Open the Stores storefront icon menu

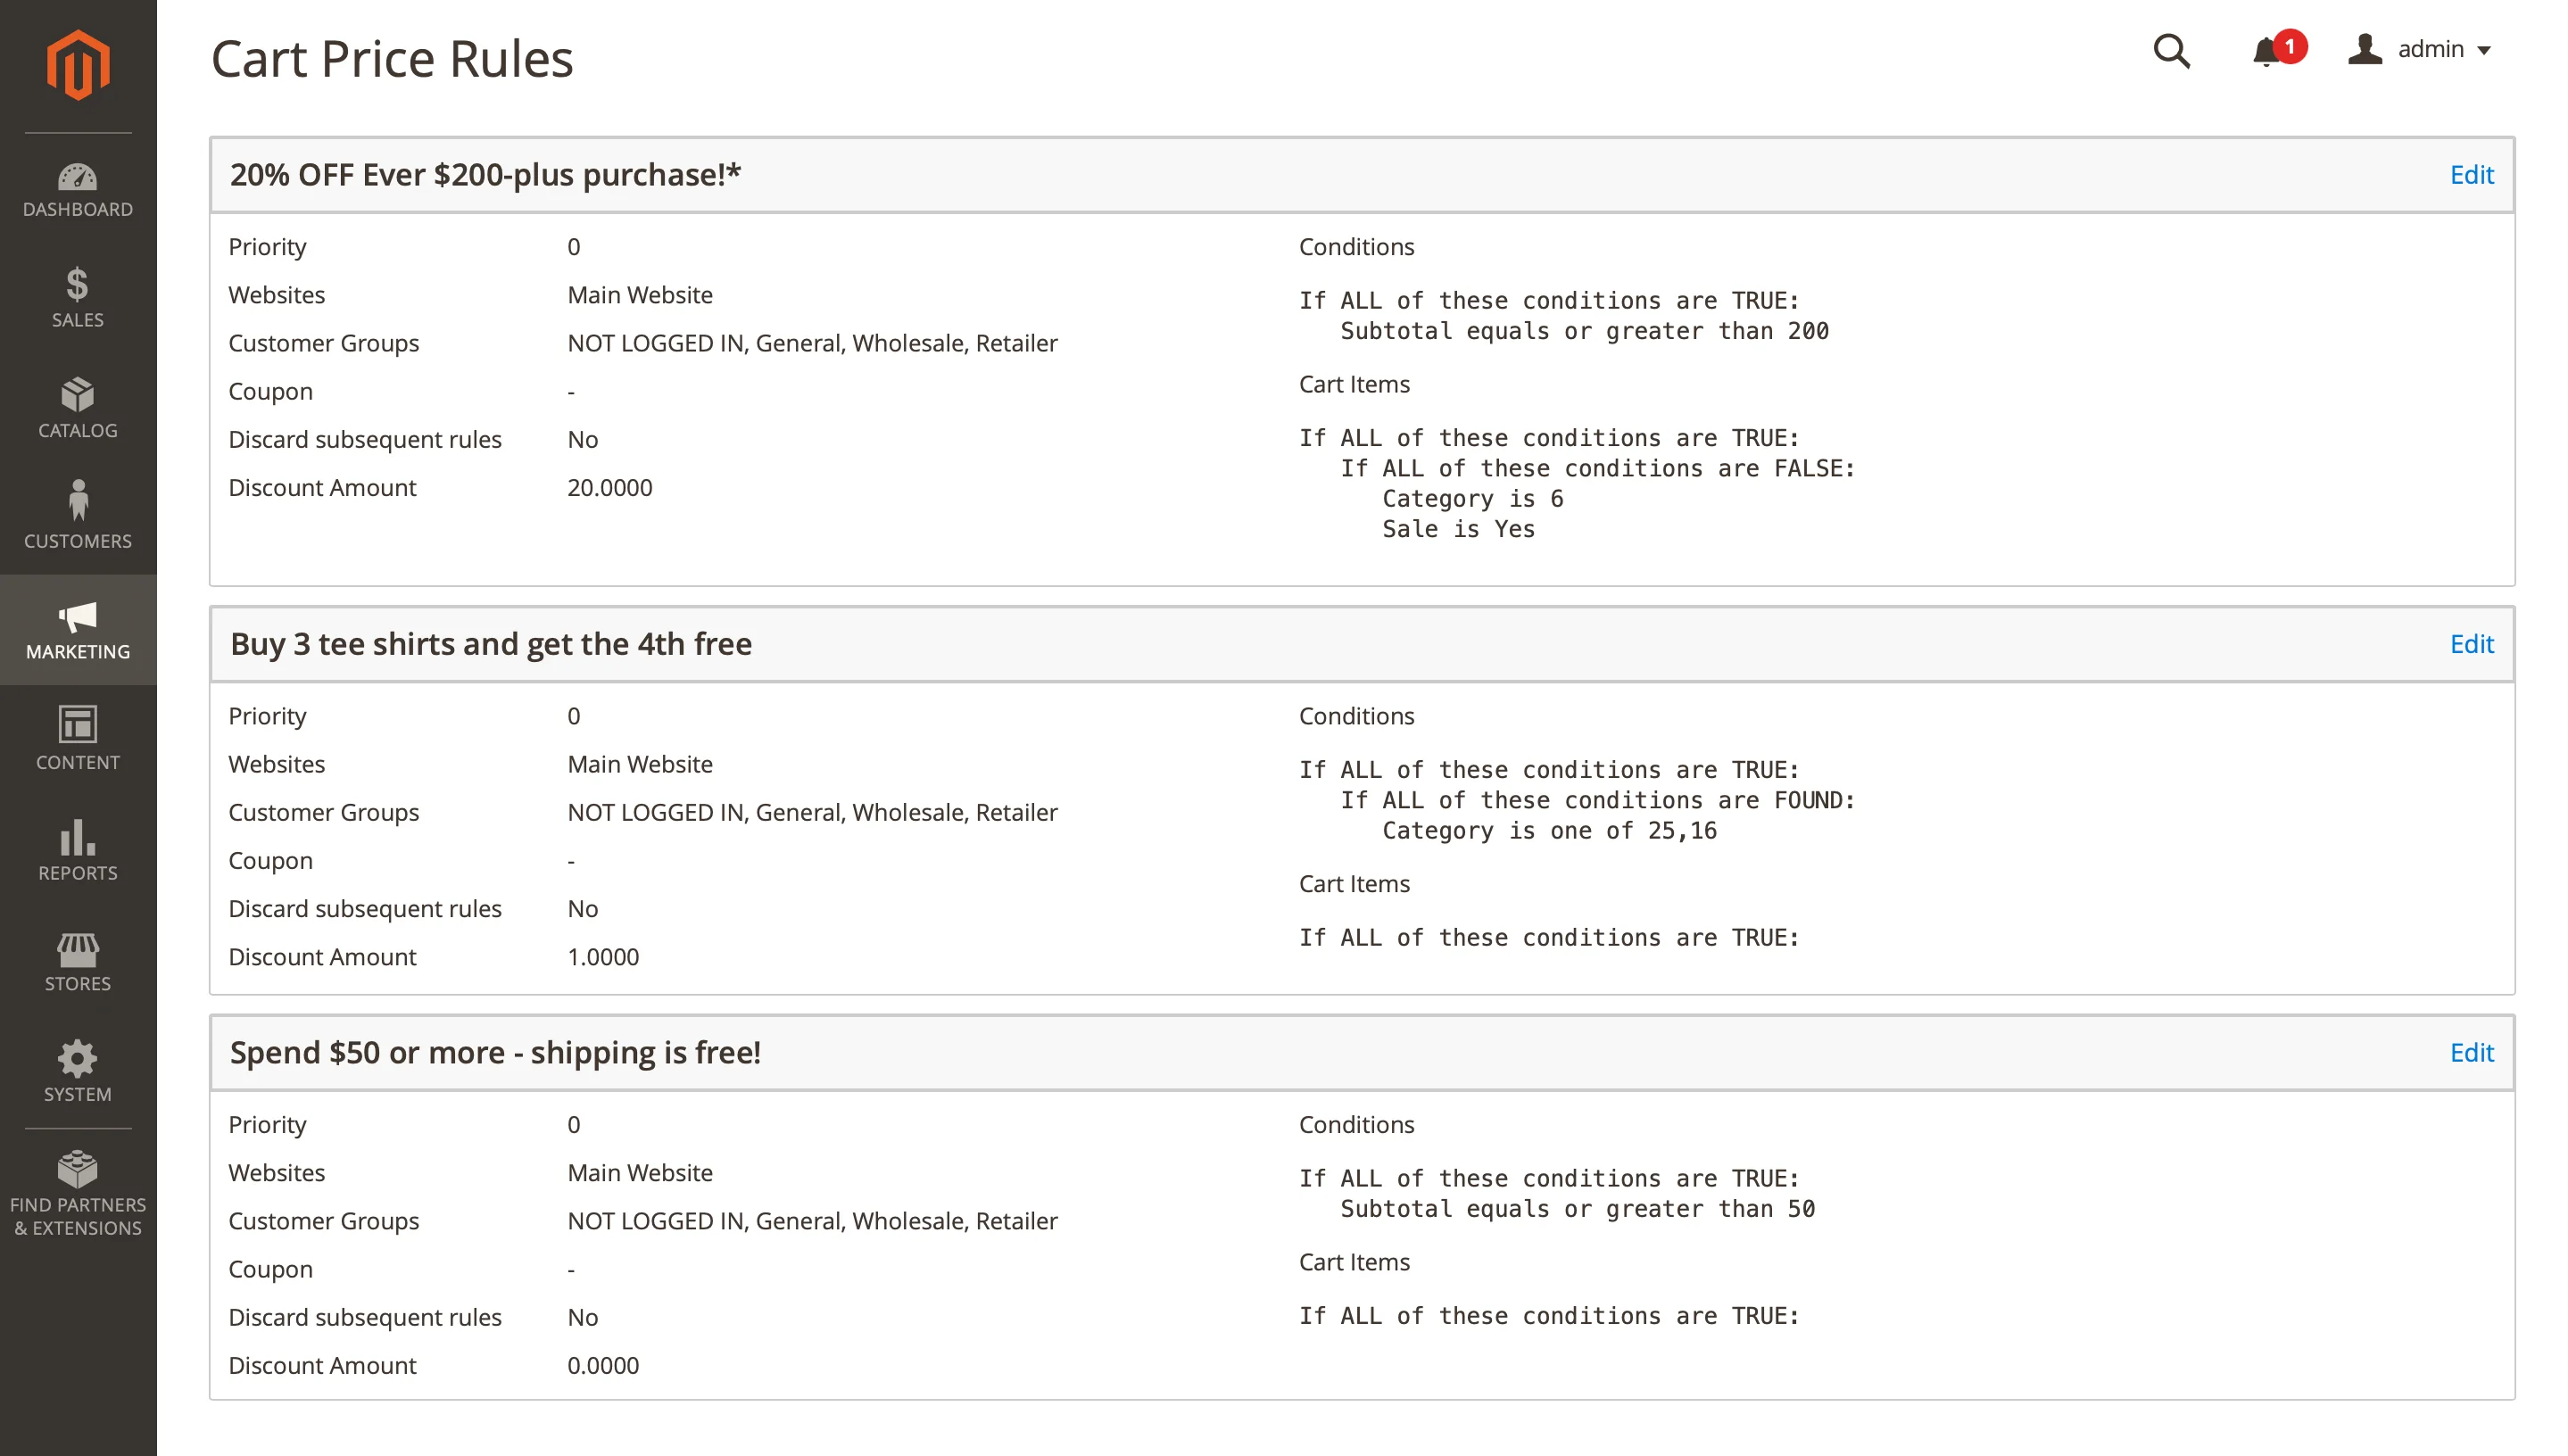(x=78, y=962)
